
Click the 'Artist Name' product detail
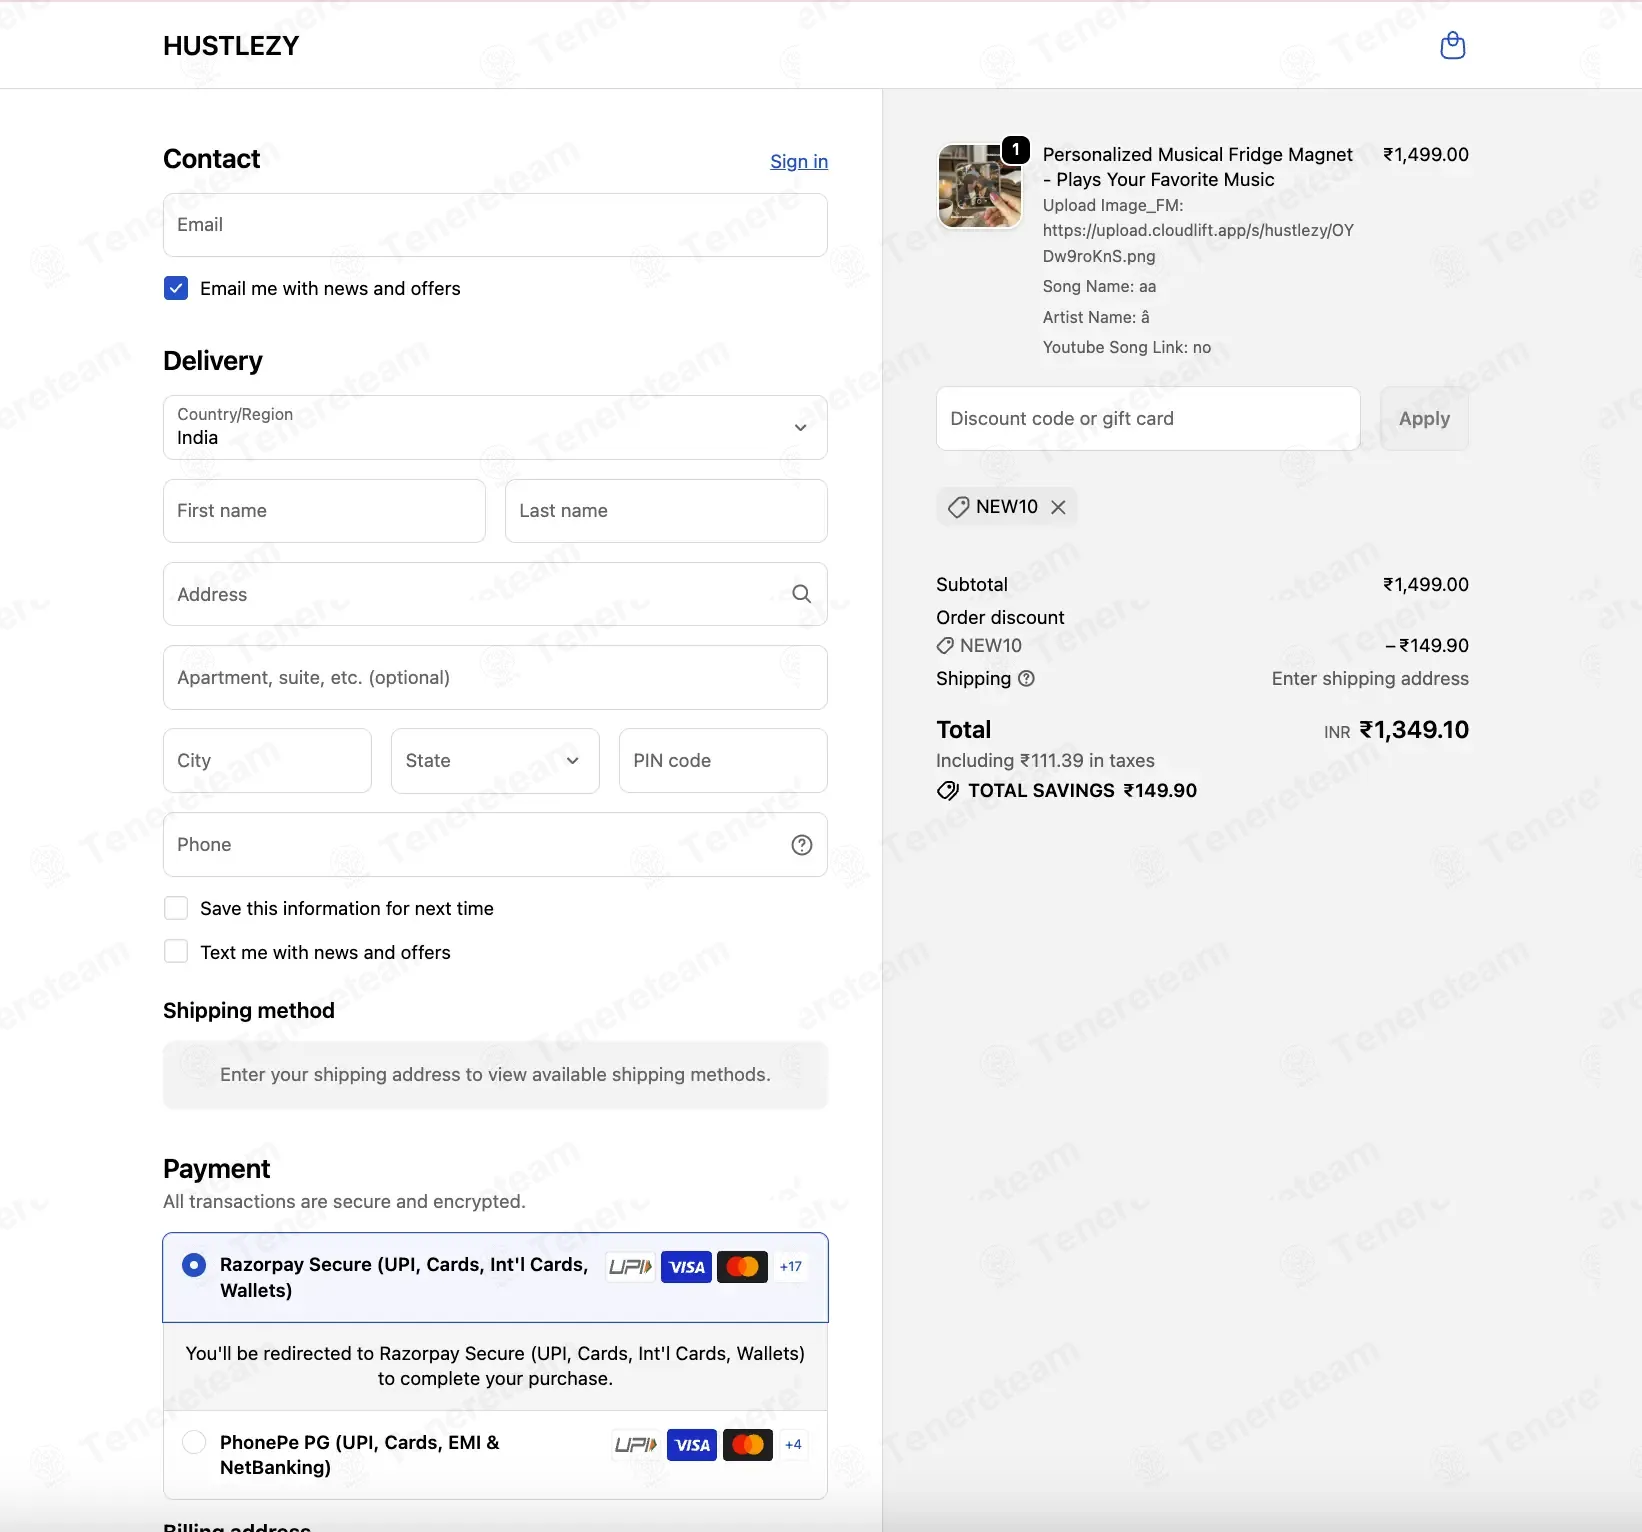[x=1096, y=317]
